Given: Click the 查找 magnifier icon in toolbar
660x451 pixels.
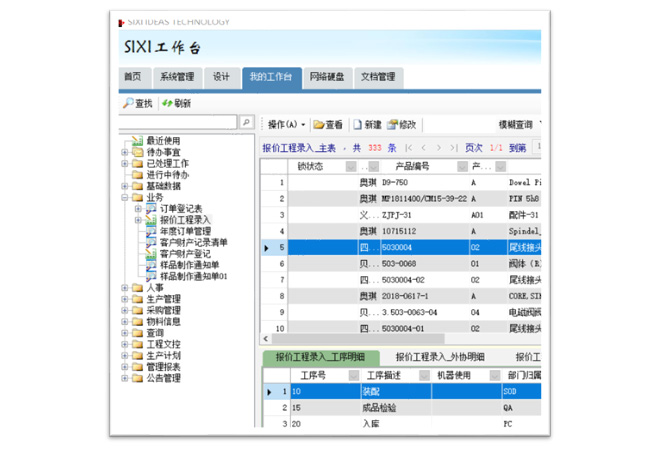Looking at the screenshot, I should coord(128,103).
